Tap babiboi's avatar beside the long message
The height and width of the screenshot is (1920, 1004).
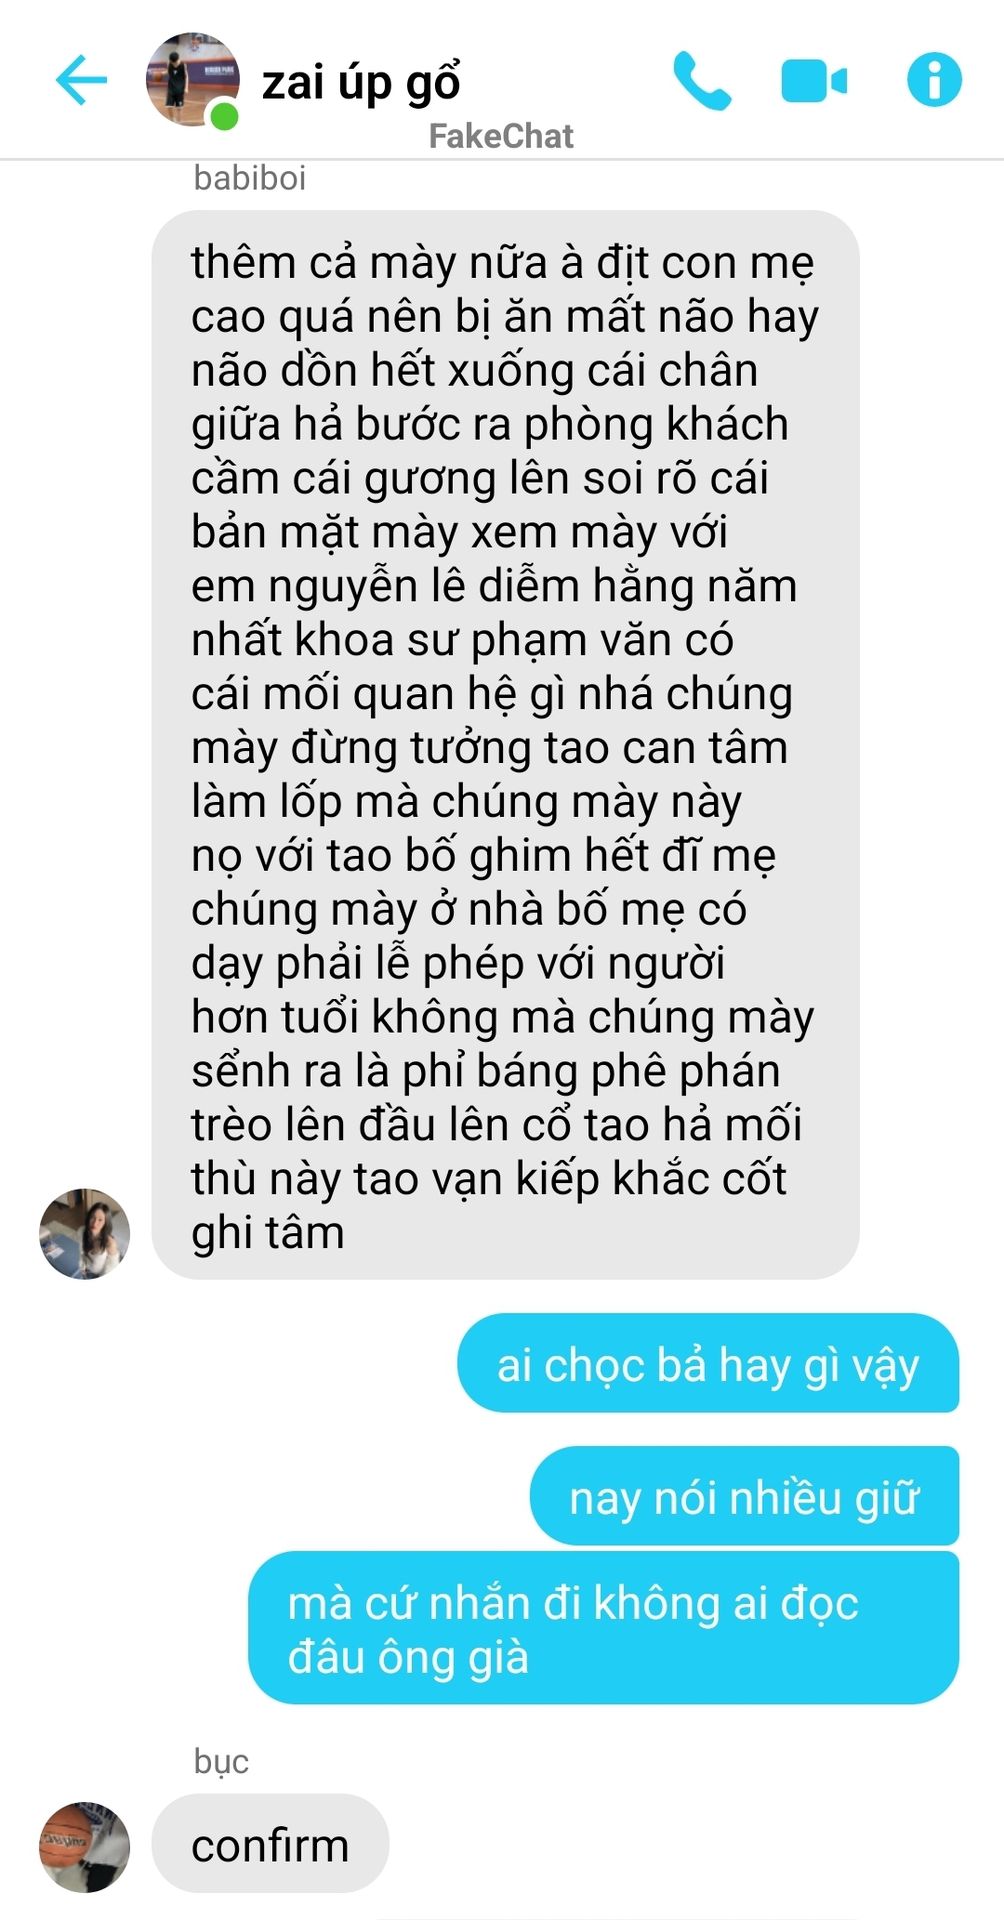[85, 1233]
